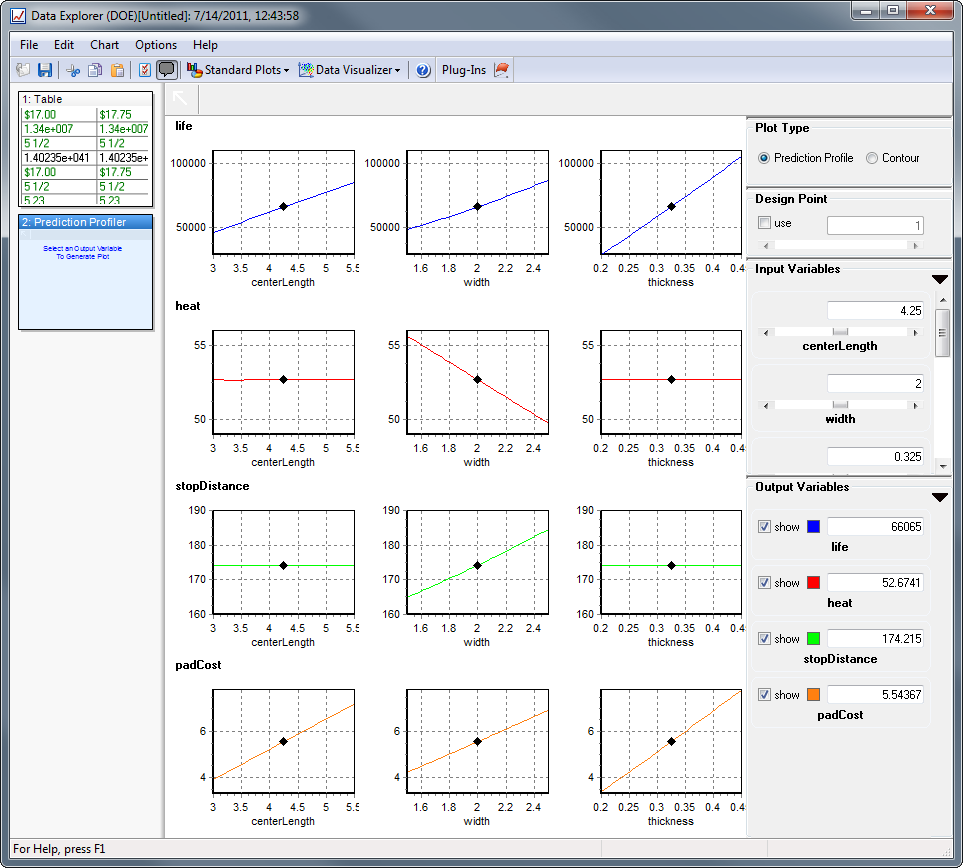Image resolution: width=963 pixels, height=868 pixels.
Task: Click the Cut scissors icon
Action: point(72,70)
